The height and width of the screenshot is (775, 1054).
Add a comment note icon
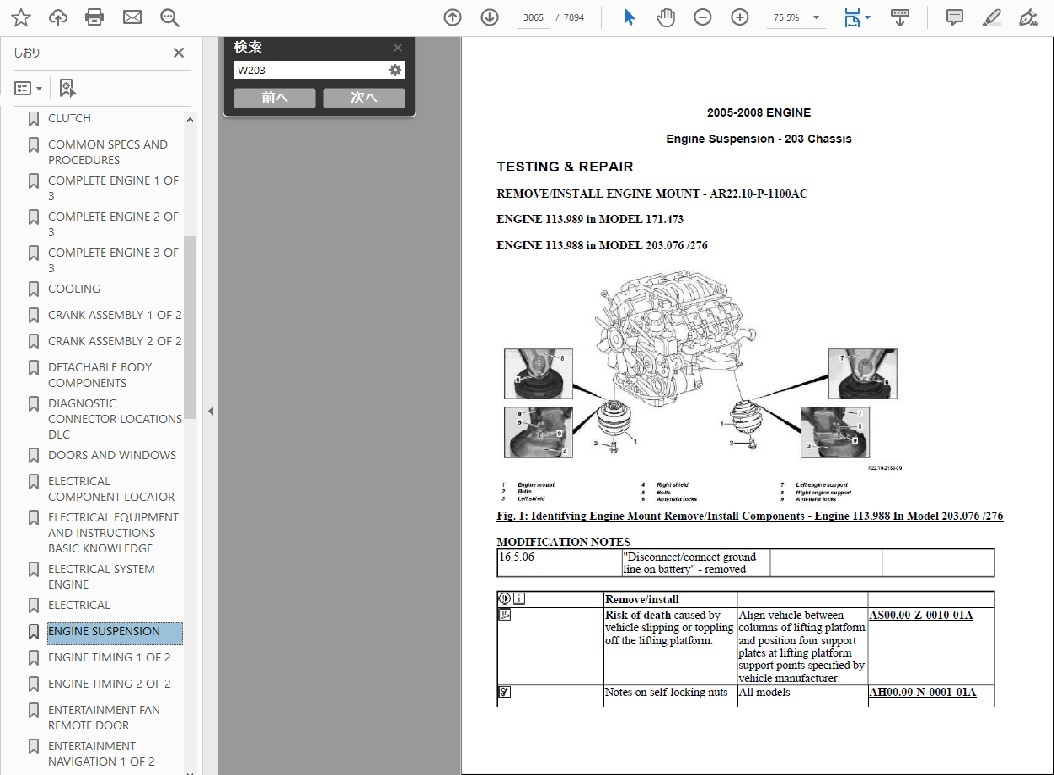pyautogui.click(x=954, y=17)
